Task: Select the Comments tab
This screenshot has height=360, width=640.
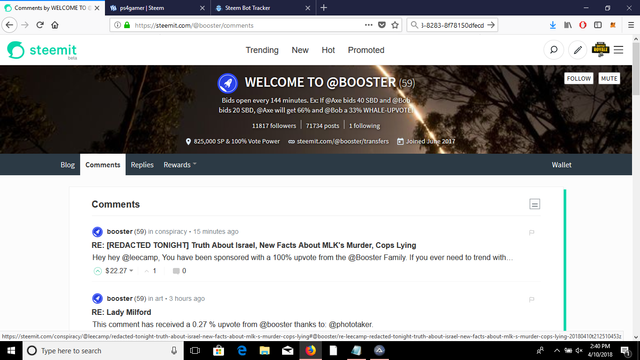Action: click(x=102, y=164)
